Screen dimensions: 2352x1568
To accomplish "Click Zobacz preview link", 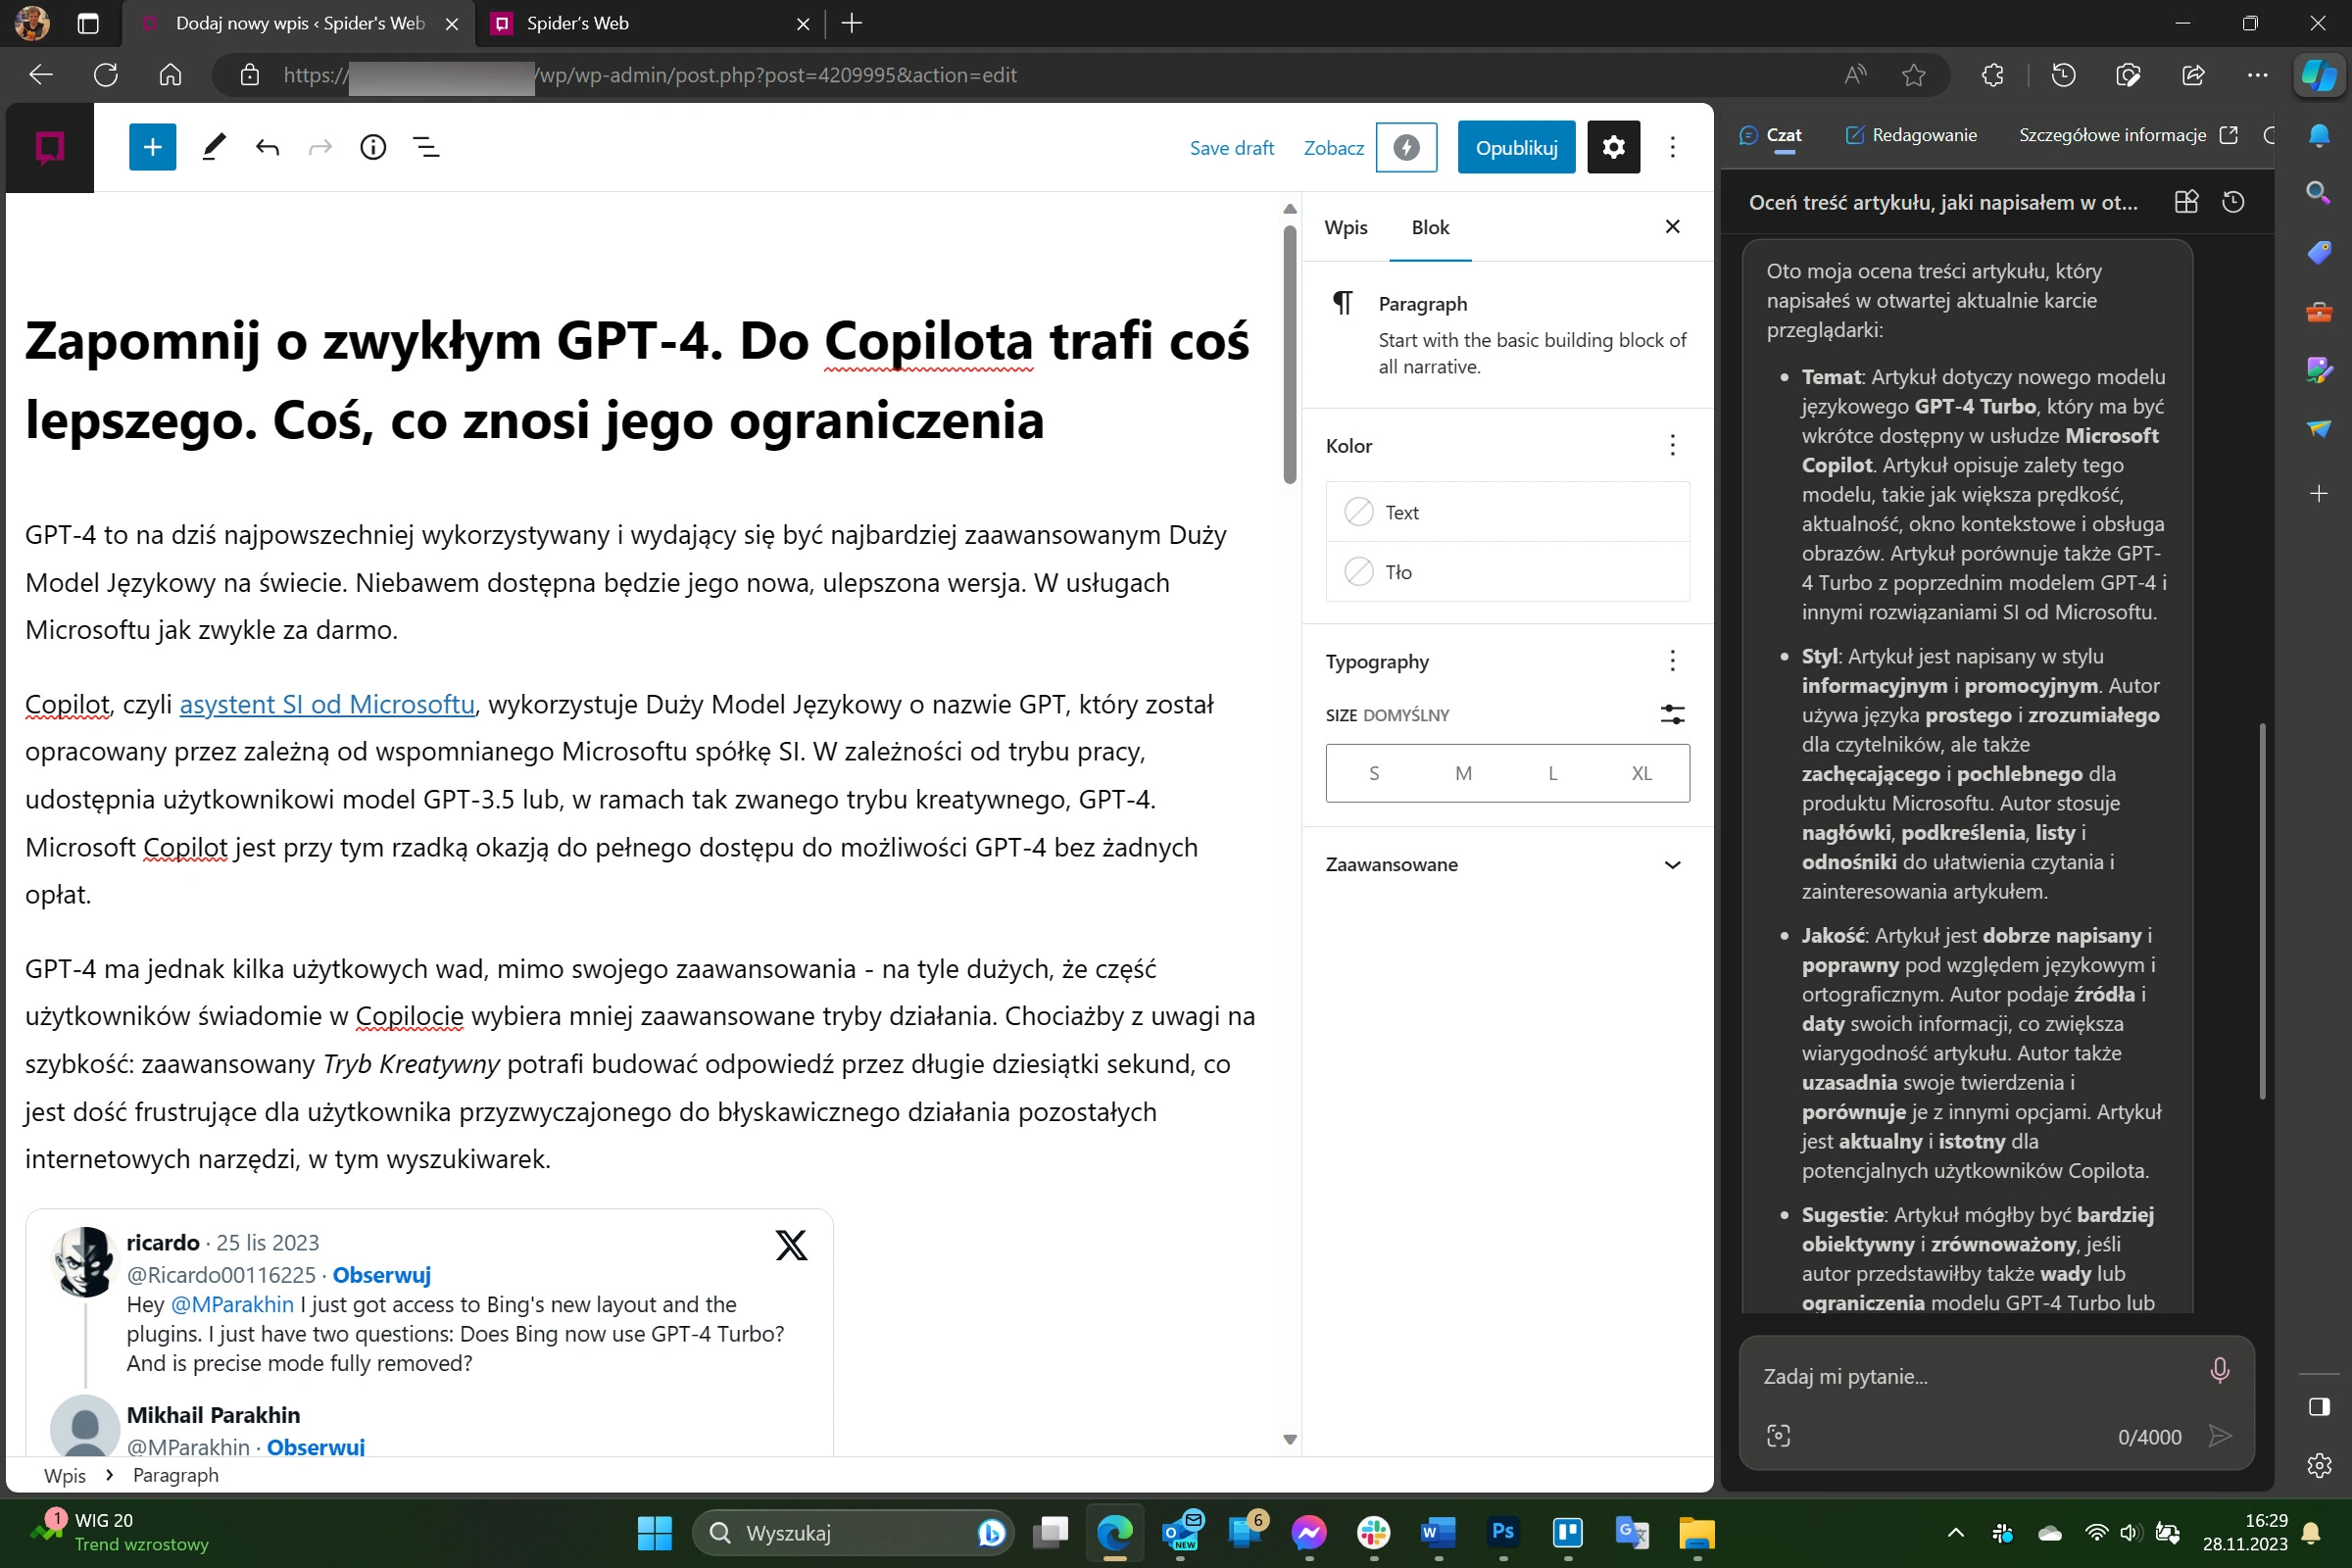I will (x=1333, y=148).
